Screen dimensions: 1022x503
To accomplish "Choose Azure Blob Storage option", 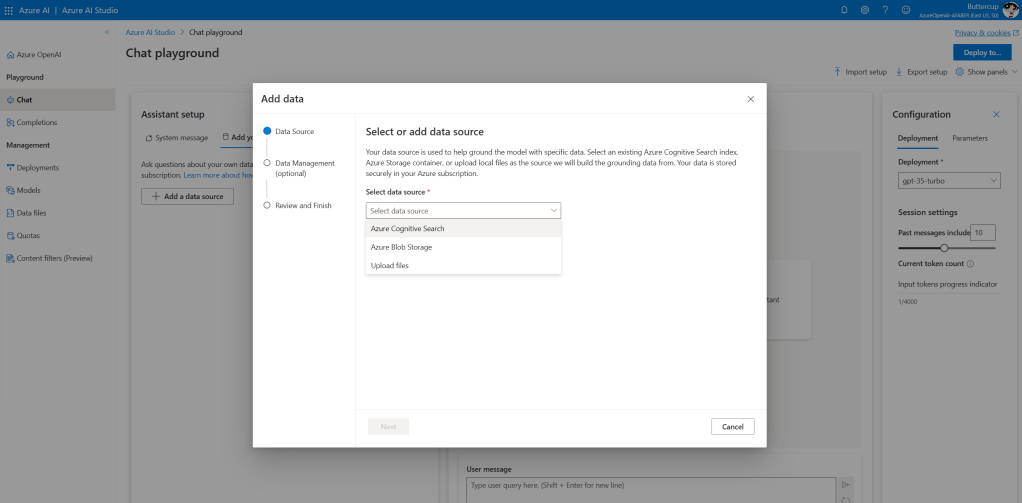I will click(x=401, y=247).
